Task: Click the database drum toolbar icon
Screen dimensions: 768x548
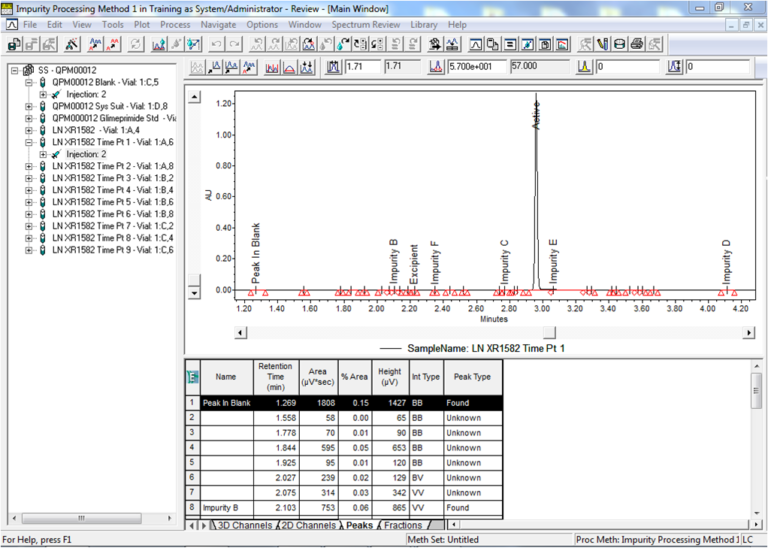Action: click(x=620, y=45)
